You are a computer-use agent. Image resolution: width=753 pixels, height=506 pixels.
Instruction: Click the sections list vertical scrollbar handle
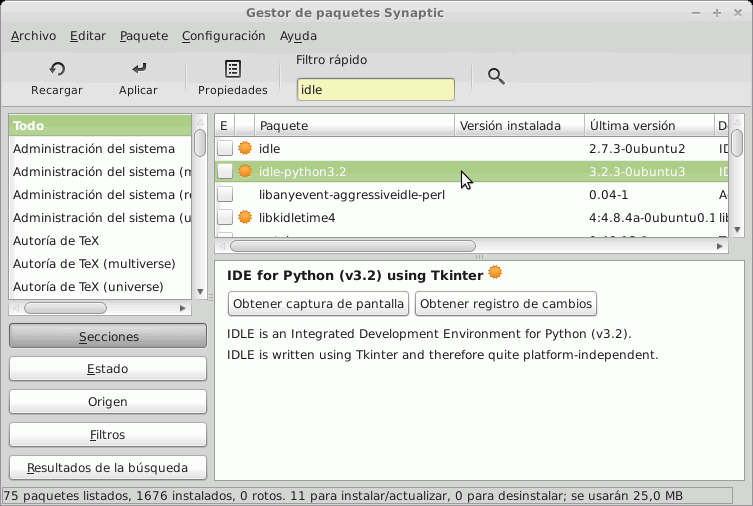(200, 143)
